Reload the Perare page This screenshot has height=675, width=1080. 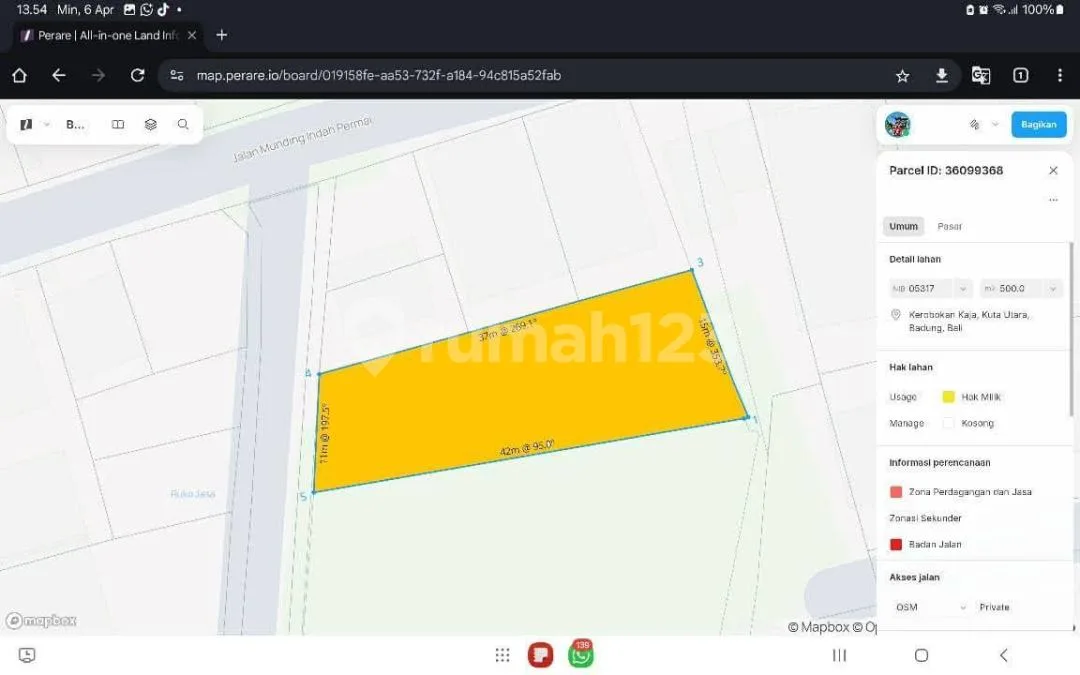tap(137, 76)
